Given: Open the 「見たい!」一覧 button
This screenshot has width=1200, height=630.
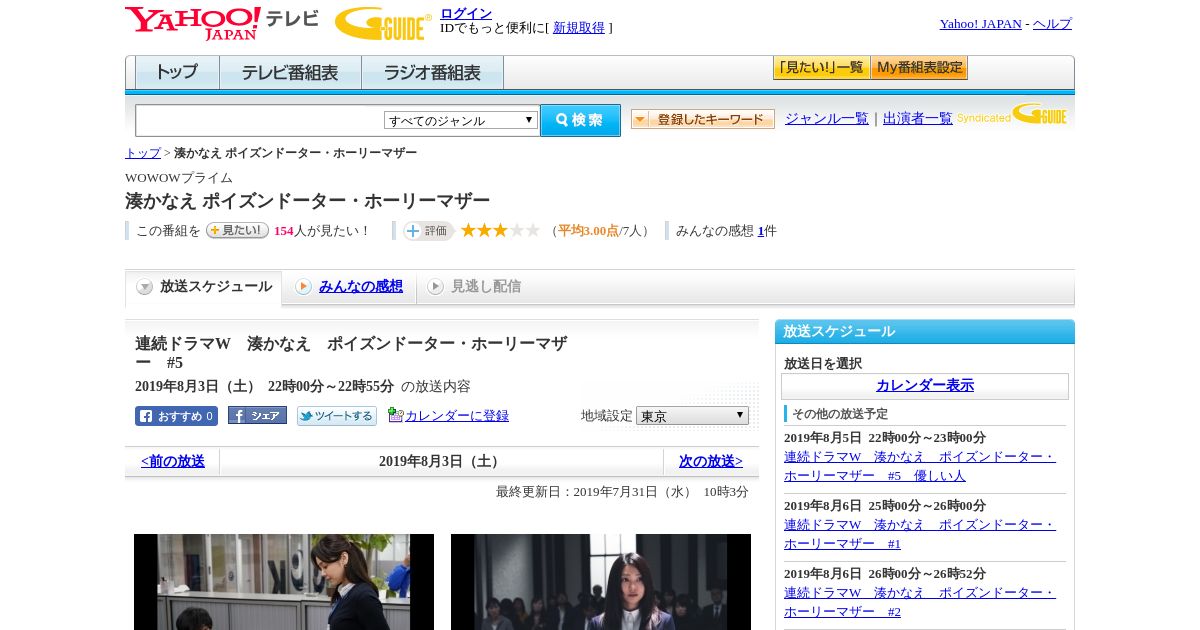Looking at the screenshot, I should pos(821,68).
